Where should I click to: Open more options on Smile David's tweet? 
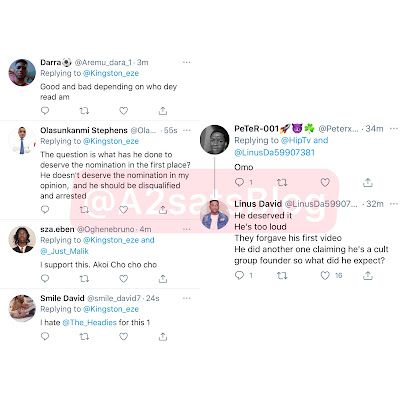[x=187, y=298]
